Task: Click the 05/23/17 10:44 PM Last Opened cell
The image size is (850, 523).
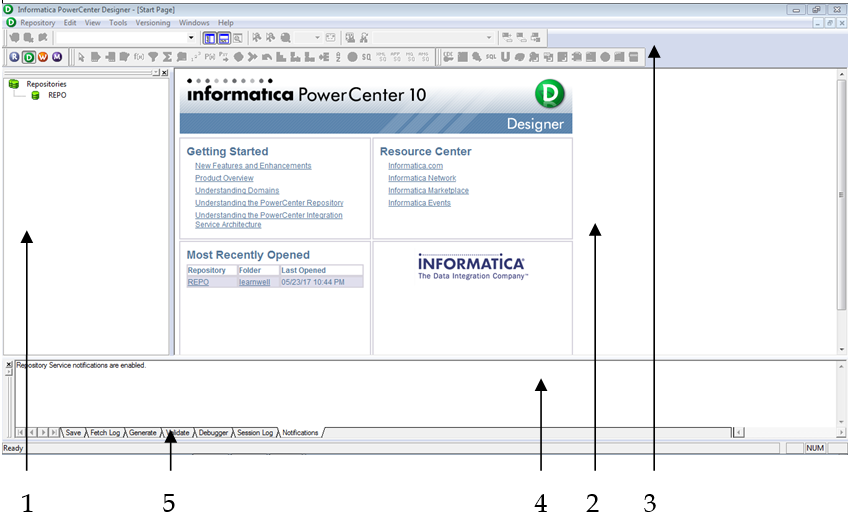Action: [321, 282]
